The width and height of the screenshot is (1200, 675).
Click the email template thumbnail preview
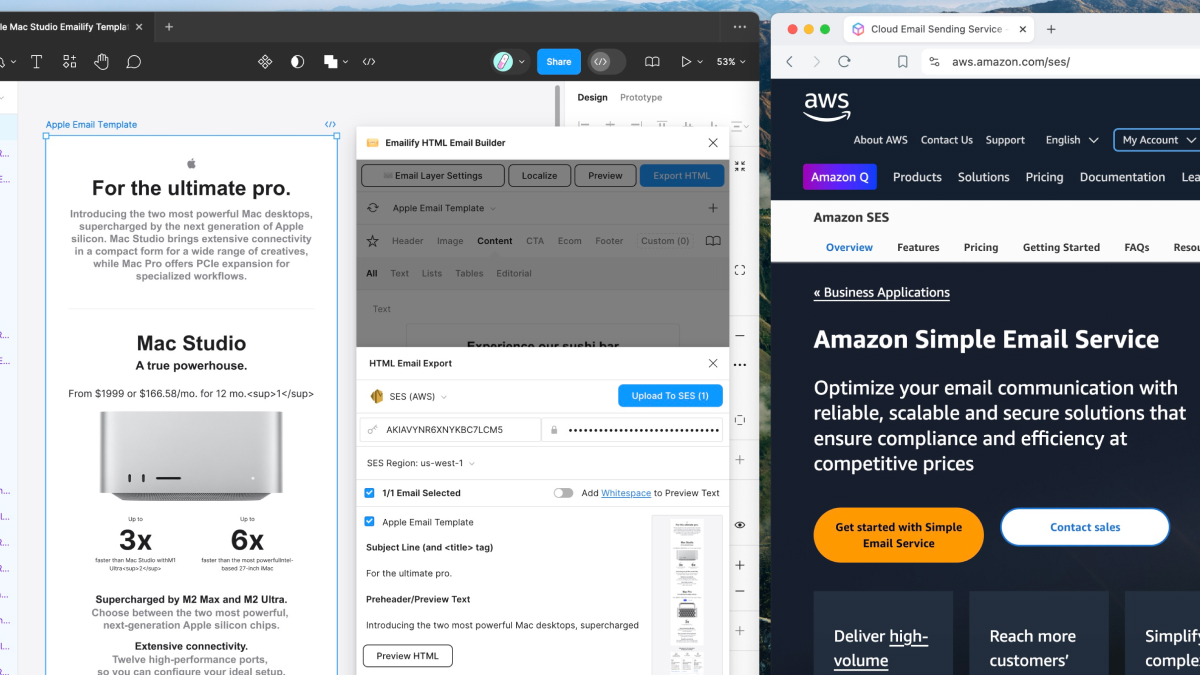pos(686,595)
